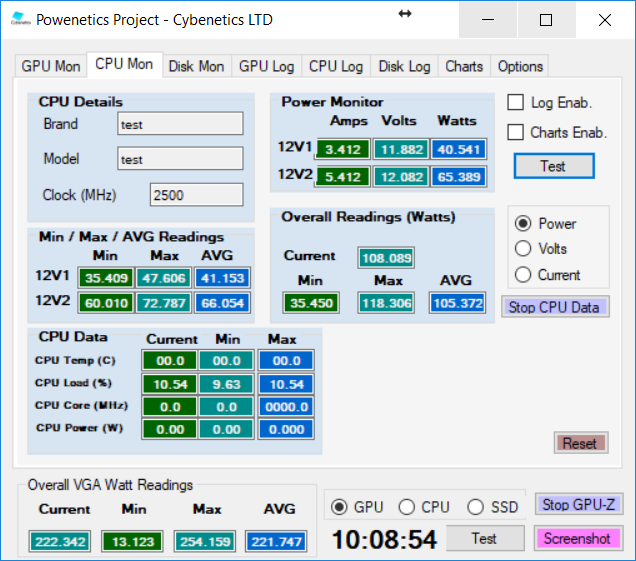
Task: Click the 12V1 Max reading 47.606
Action: click(164, 278)
